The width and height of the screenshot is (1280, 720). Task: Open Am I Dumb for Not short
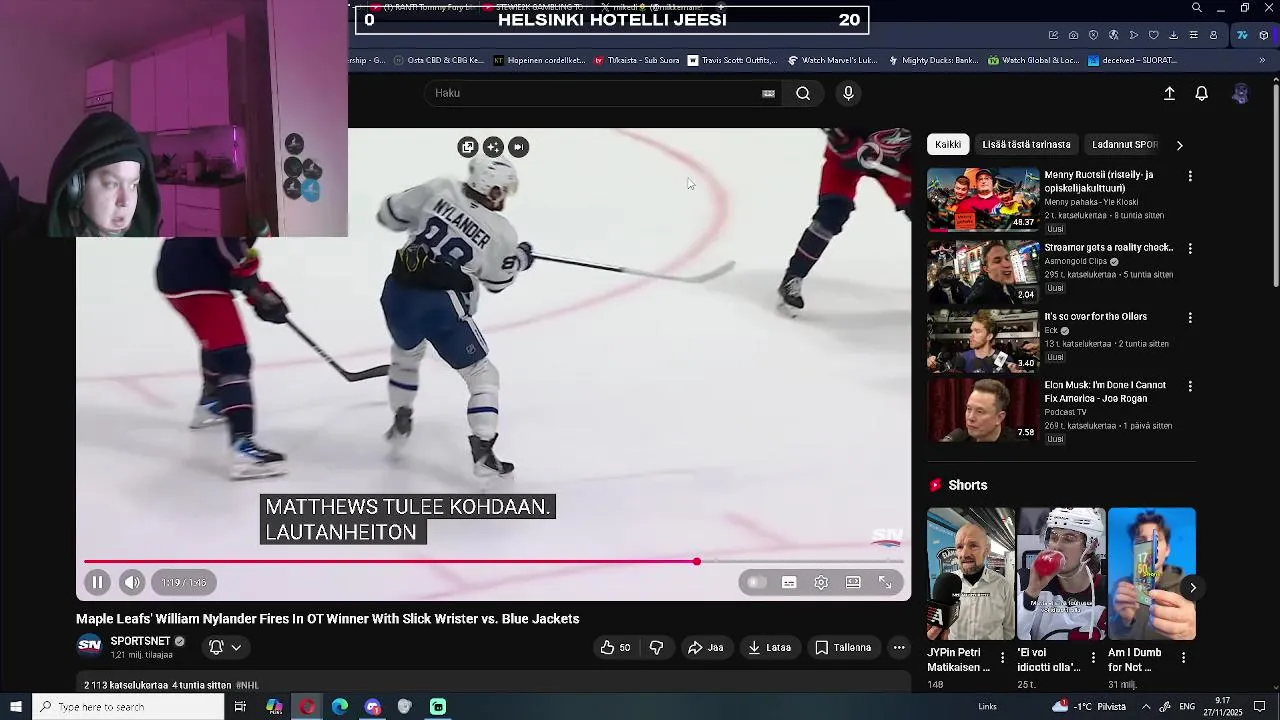point(1151,574)
